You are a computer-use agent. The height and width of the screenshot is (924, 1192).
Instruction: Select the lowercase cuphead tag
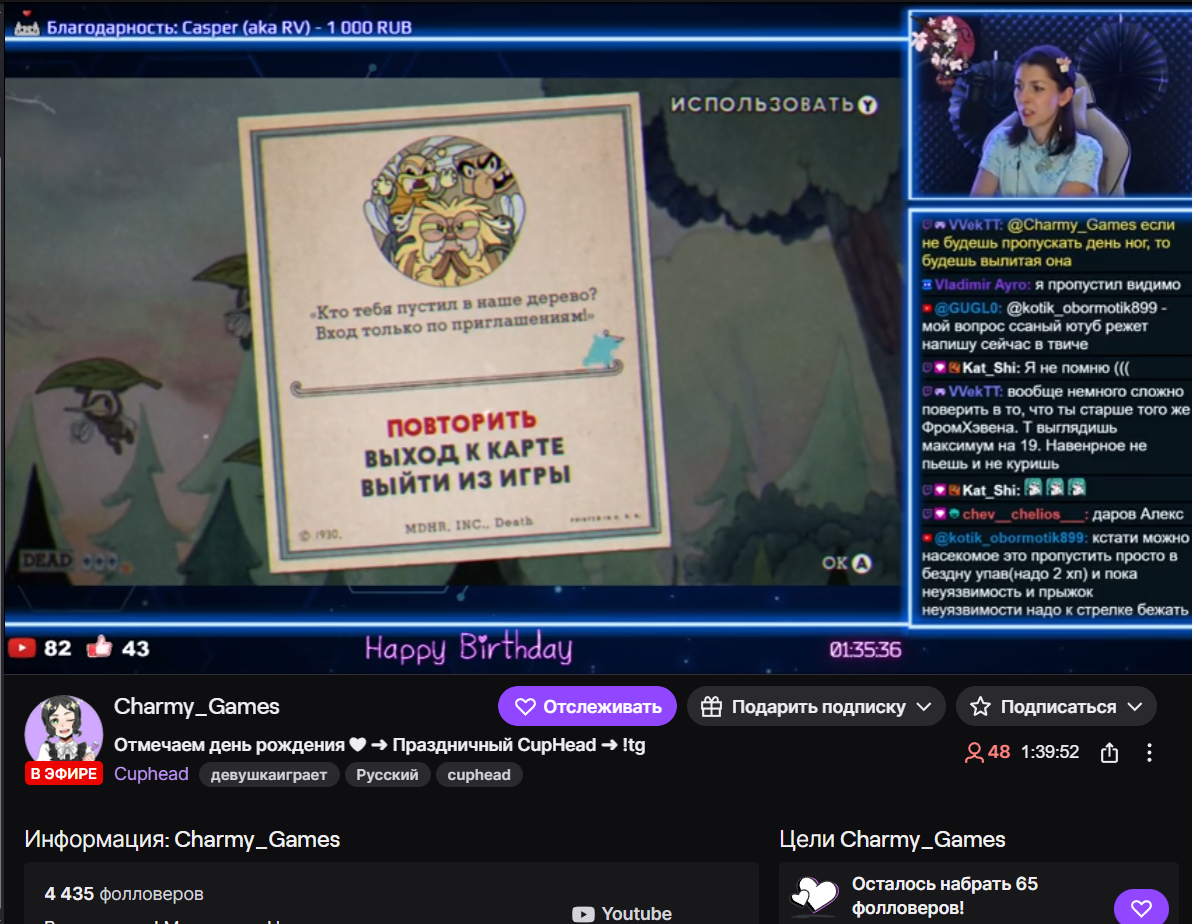(x=479, y=775)
